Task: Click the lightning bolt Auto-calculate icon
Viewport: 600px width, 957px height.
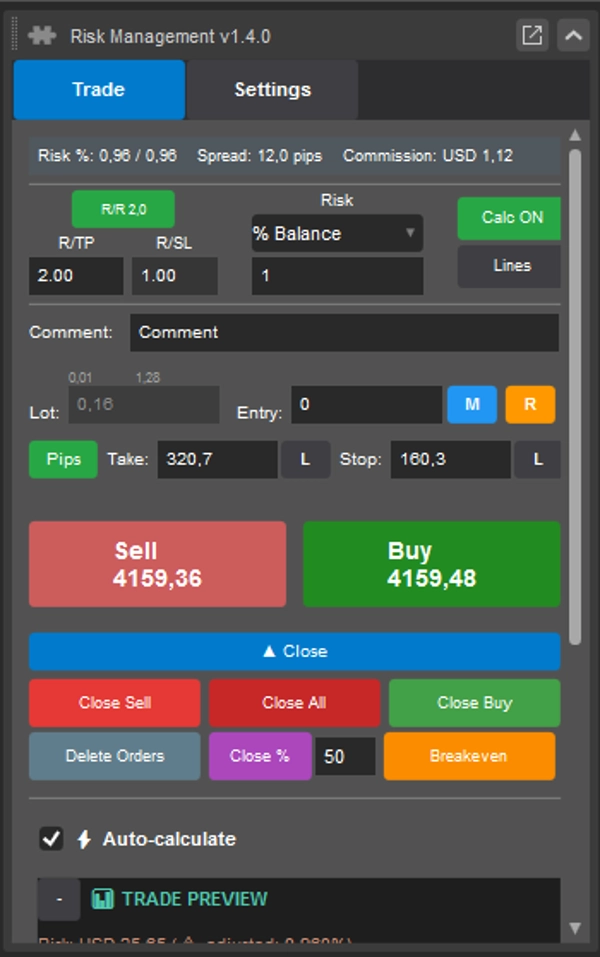Action: coord(84,839)
